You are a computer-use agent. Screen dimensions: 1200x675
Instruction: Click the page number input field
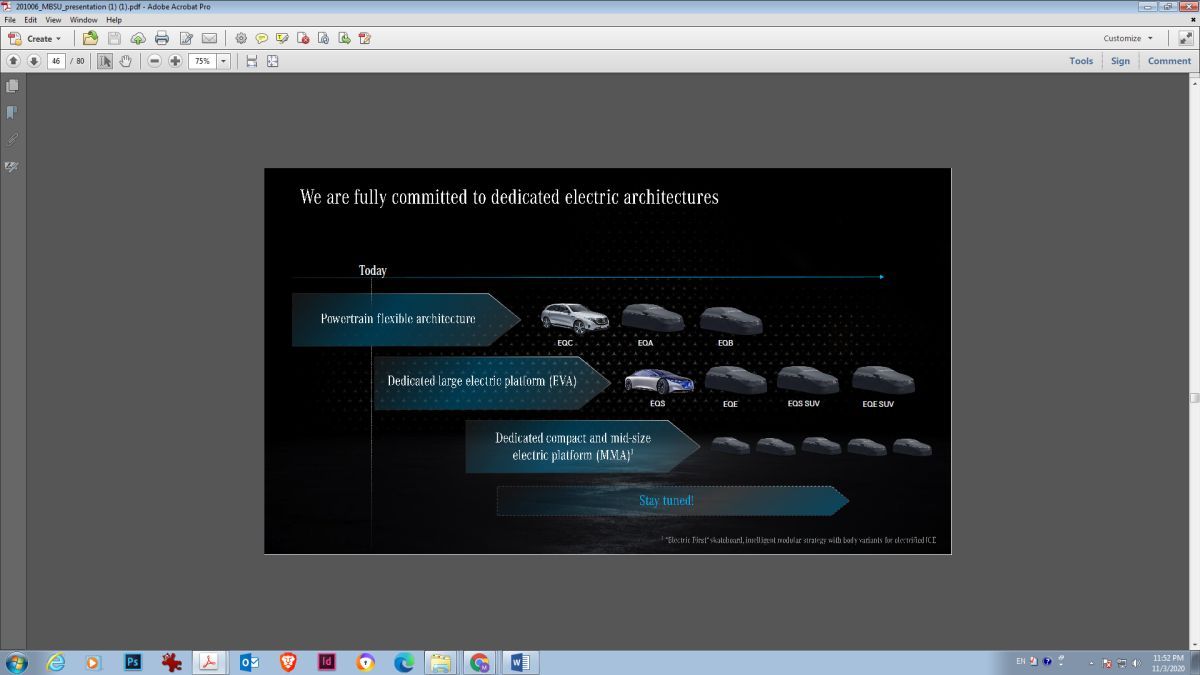56,61
